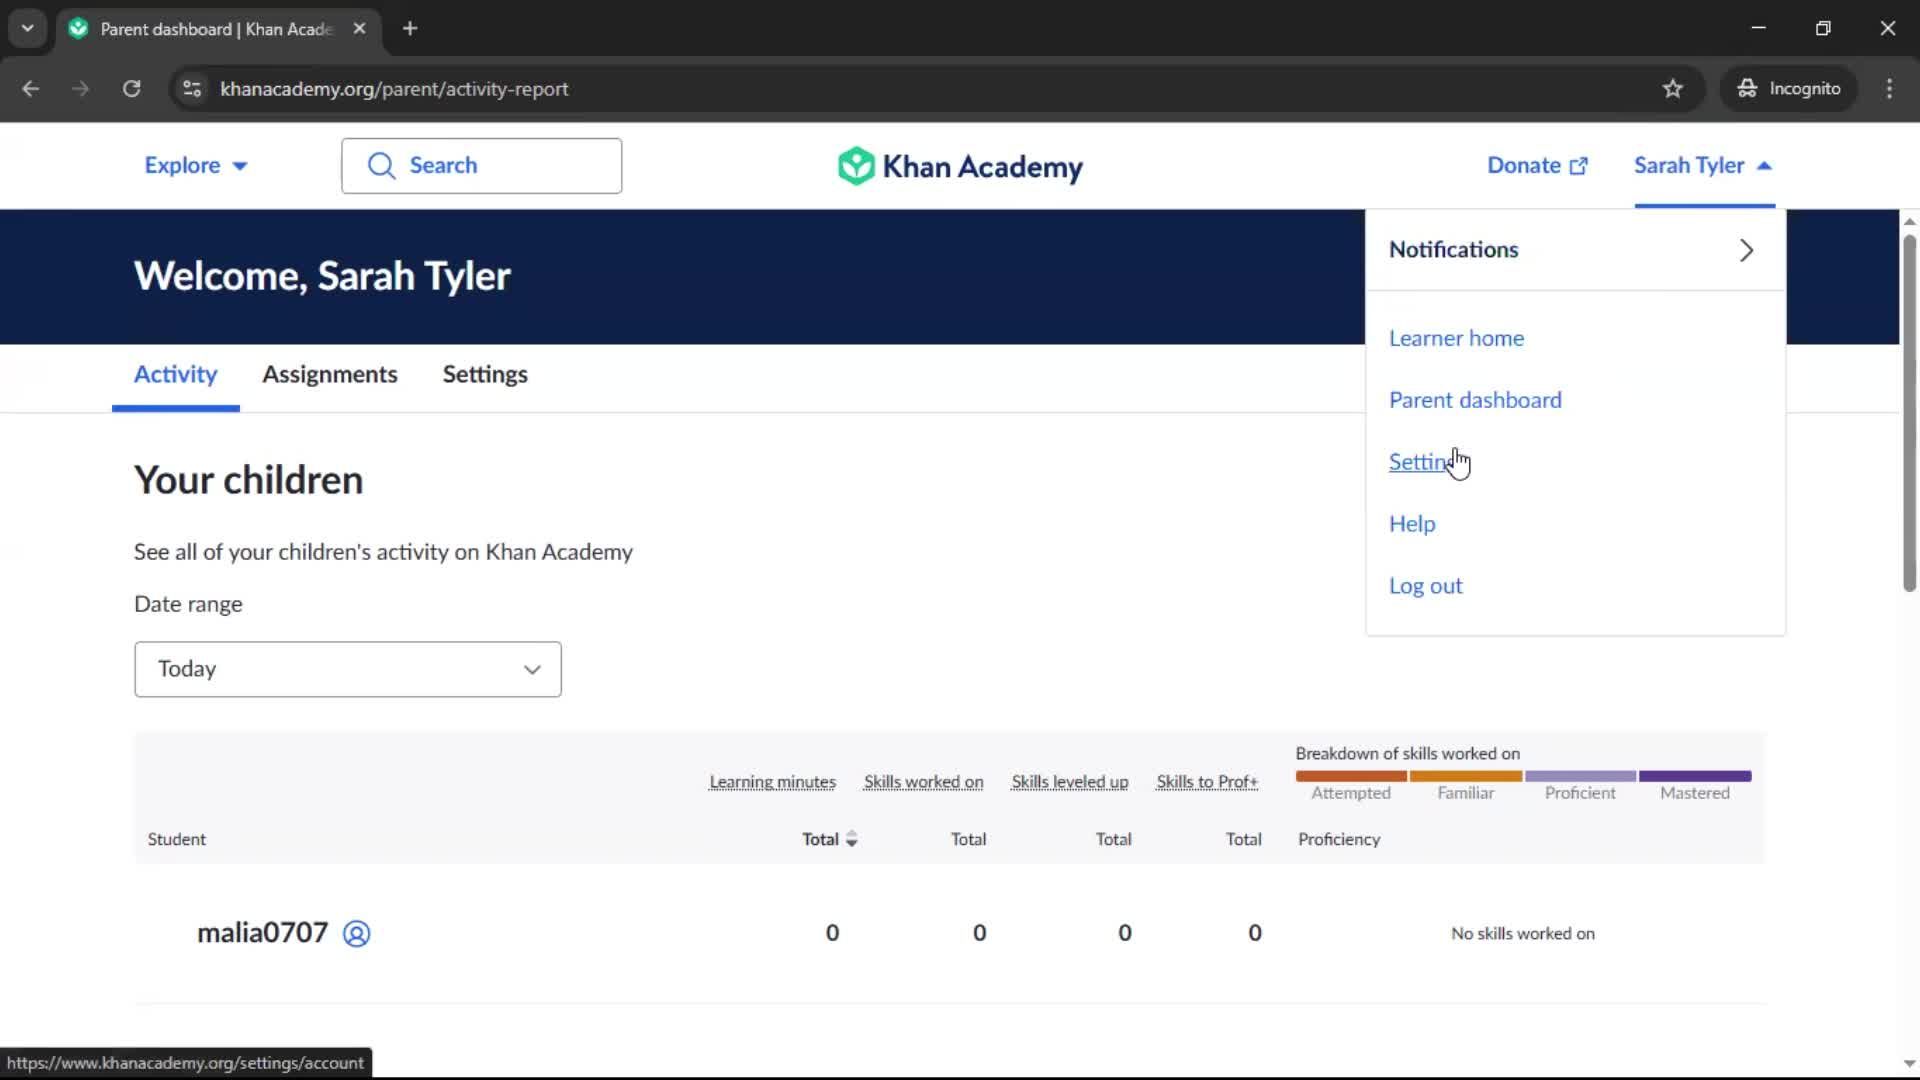Image resolution: width=1920 pixels, height=1080 pixels.
Task: Restore down the browser window
Action: click(1823, 29)
